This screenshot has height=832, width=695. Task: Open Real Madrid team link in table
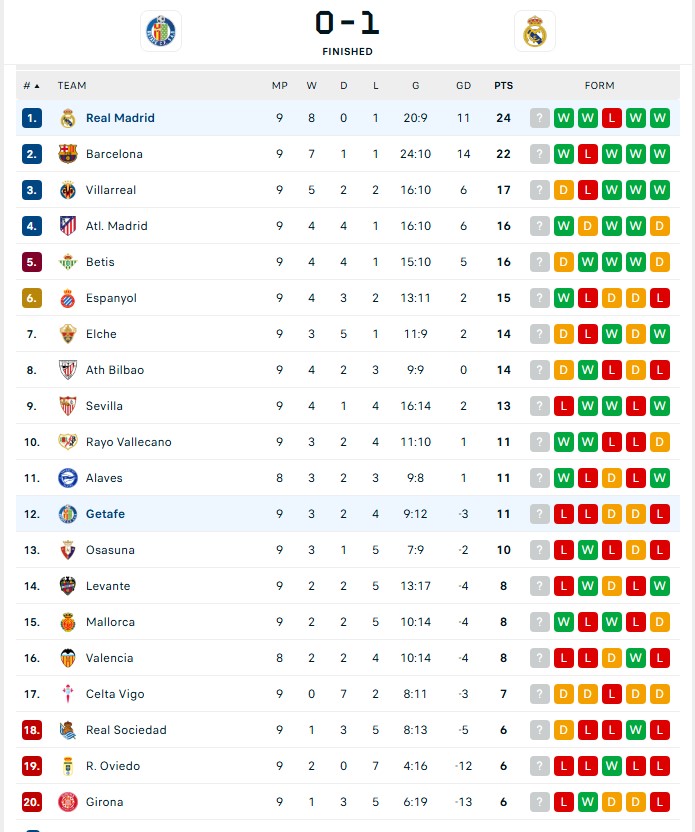click(120, 118)
